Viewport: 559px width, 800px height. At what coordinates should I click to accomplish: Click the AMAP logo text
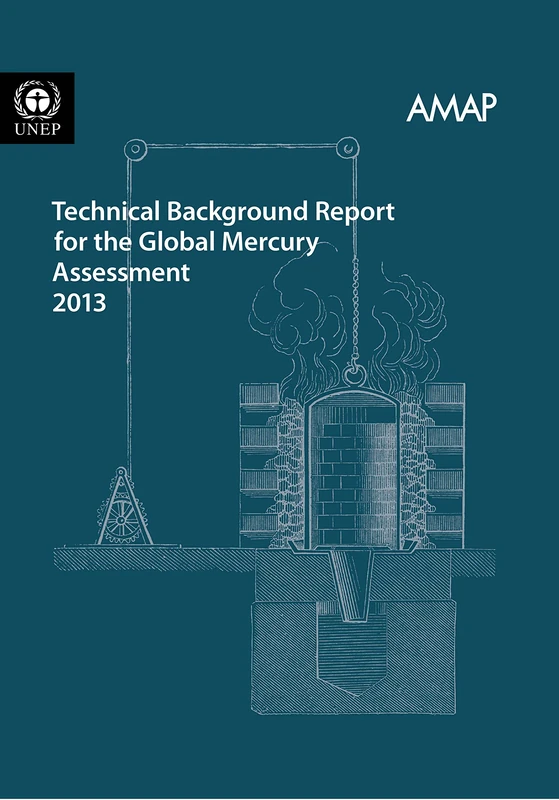451,108
